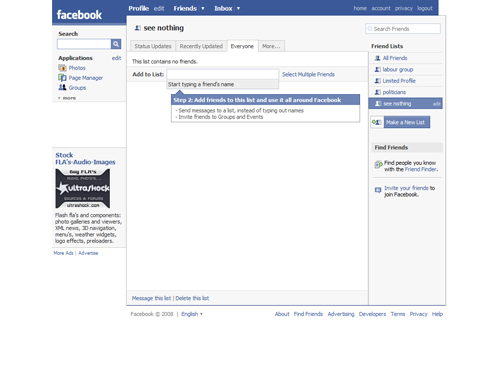Expand the 'more' applications list
Image resolution: width=500 pixels, height=375 pixels.
67,98
